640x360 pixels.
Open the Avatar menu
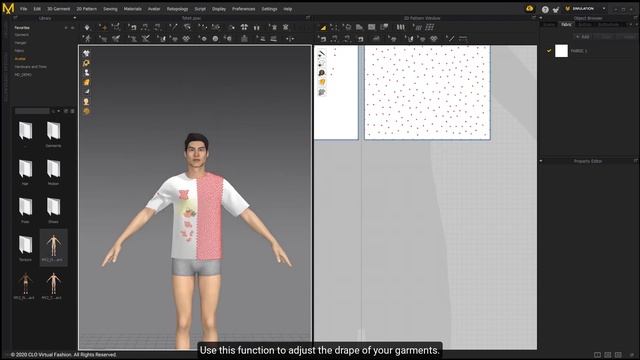(x=154, y=9)
